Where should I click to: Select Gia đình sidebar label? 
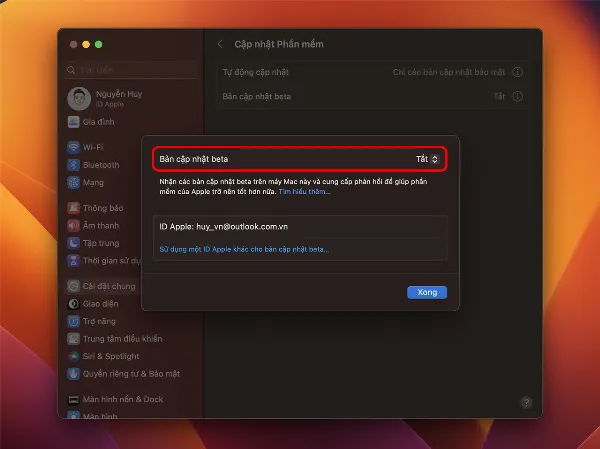click(98, 122)
